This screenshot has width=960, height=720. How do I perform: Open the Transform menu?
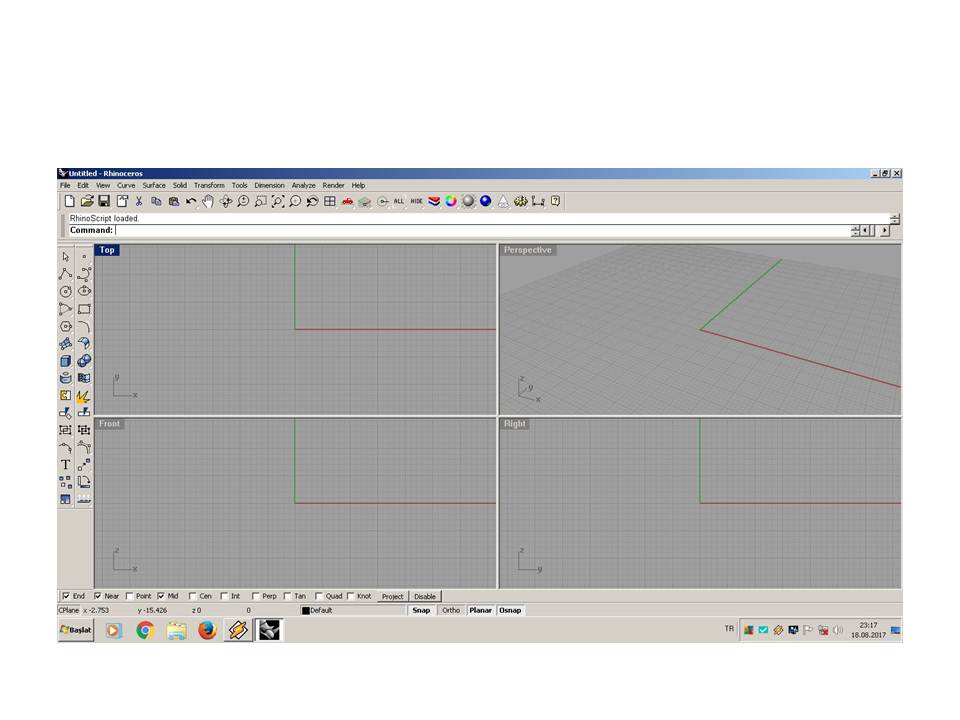coord(209,185)
